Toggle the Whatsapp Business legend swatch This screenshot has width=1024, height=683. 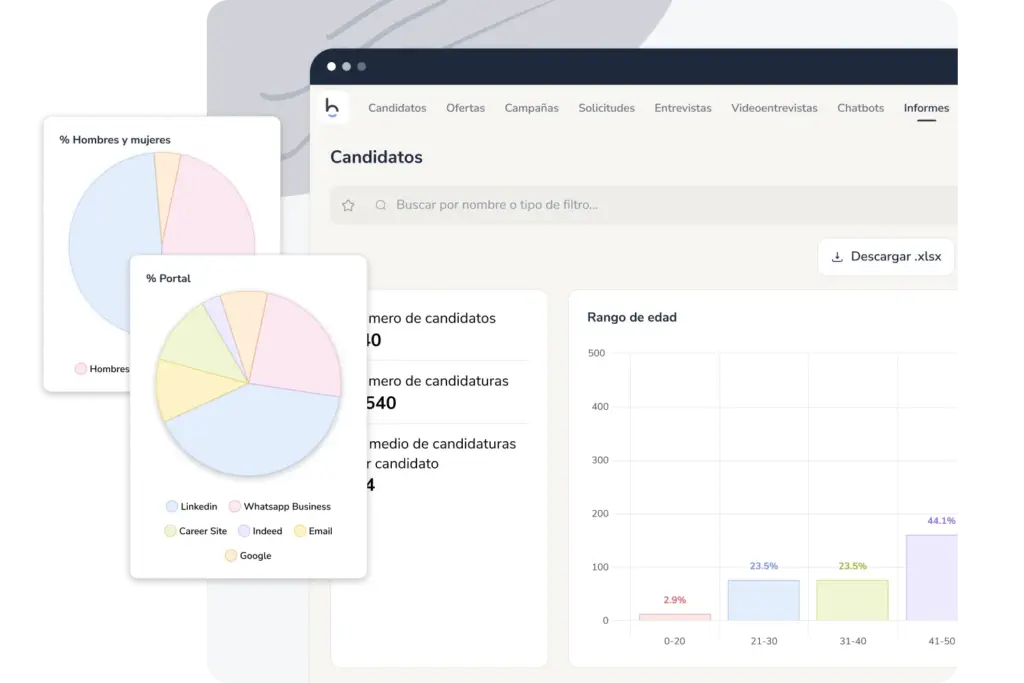pyautogui.click(x=234, y=506)
